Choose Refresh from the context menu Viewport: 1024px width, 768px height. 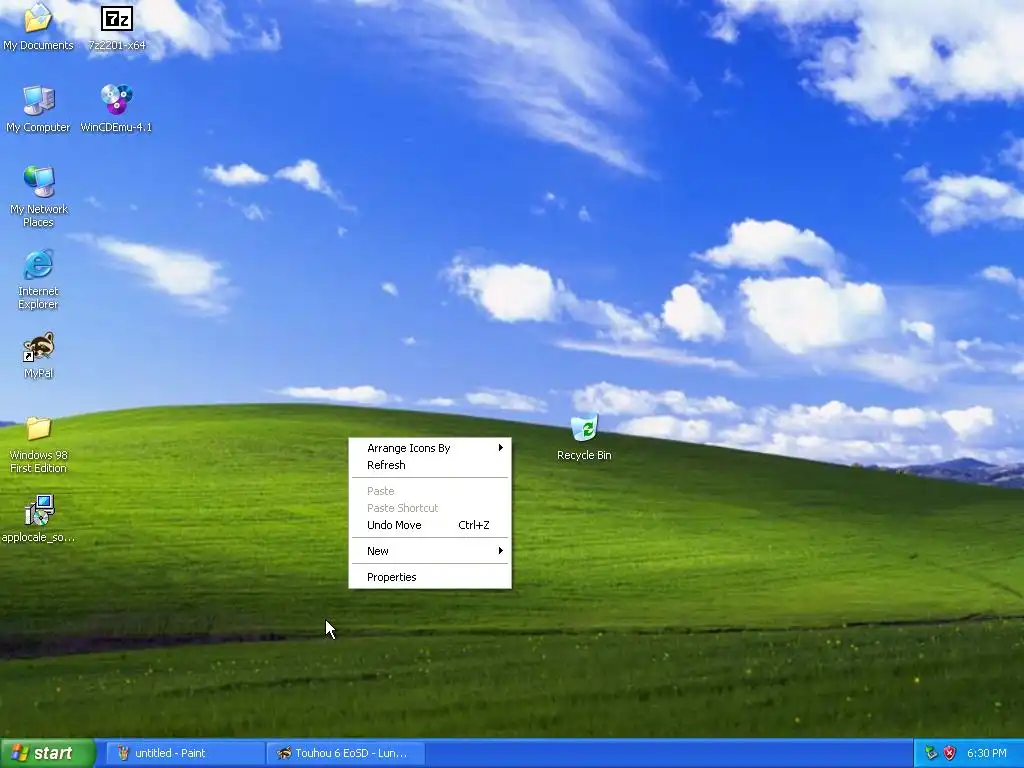(430, 465)
